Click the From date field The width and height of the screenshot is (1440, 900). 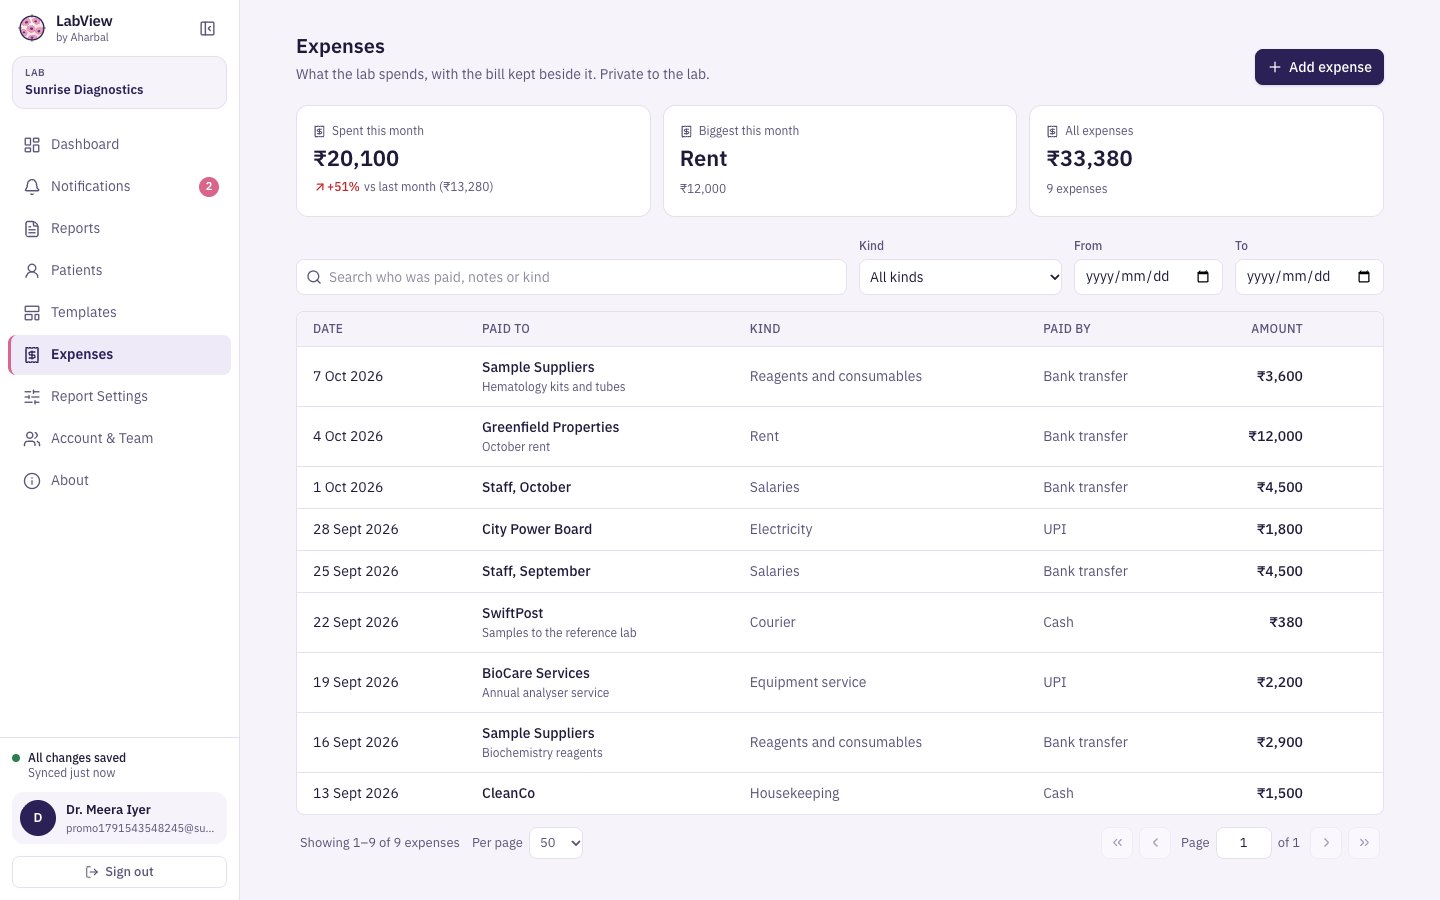tap(1148, 277)
